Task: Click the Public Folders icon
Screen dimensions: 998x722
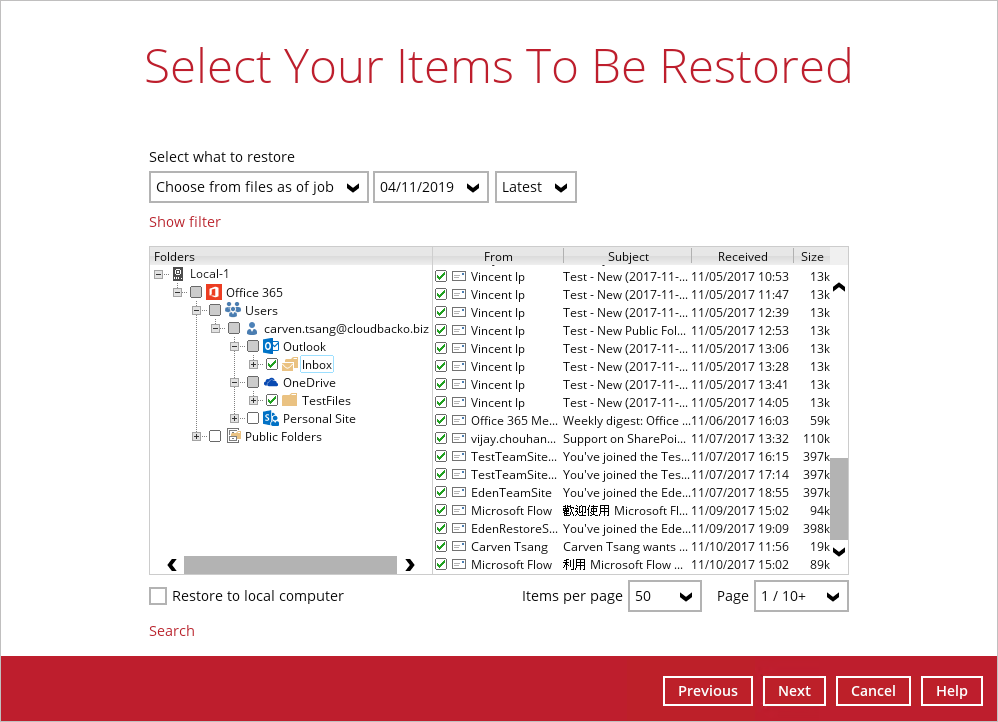Action: point(233,437)
